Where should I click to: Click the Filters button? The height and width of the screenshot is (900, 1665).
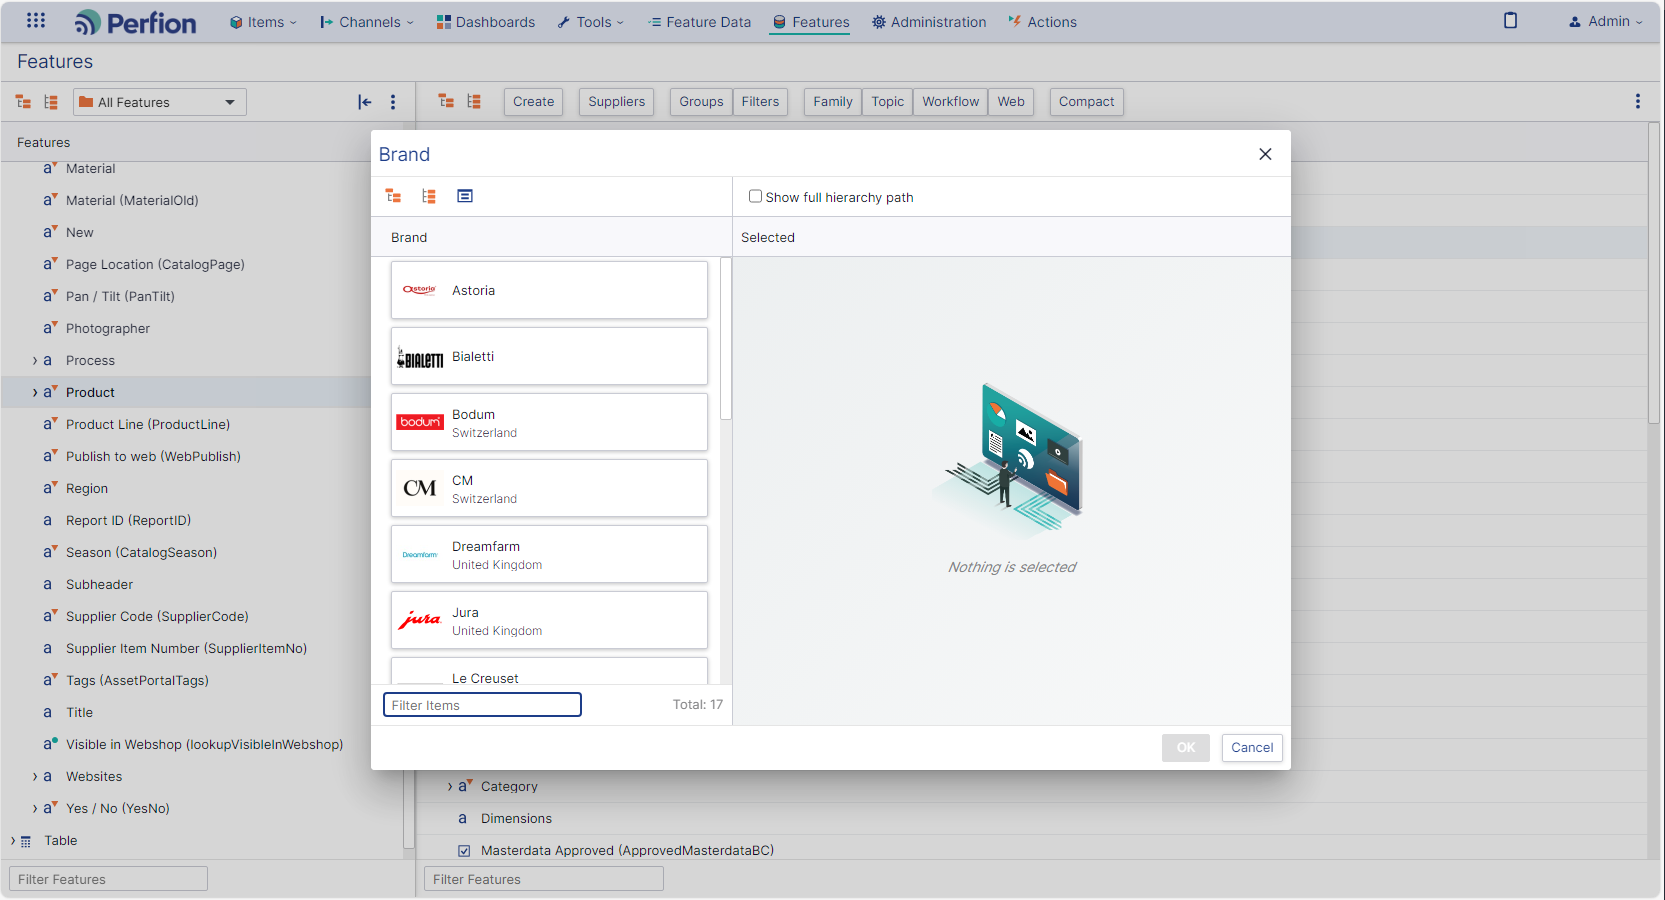coord(760,102)
